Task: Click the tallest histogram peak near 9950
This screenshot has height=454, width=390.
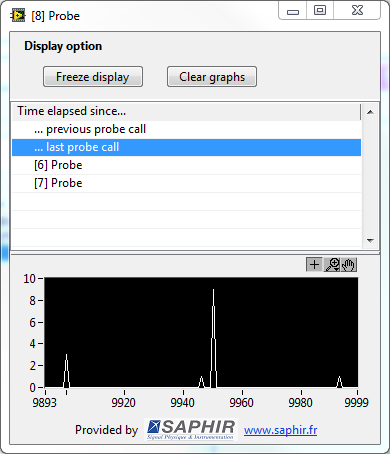Action: click(x=213, y=338)
